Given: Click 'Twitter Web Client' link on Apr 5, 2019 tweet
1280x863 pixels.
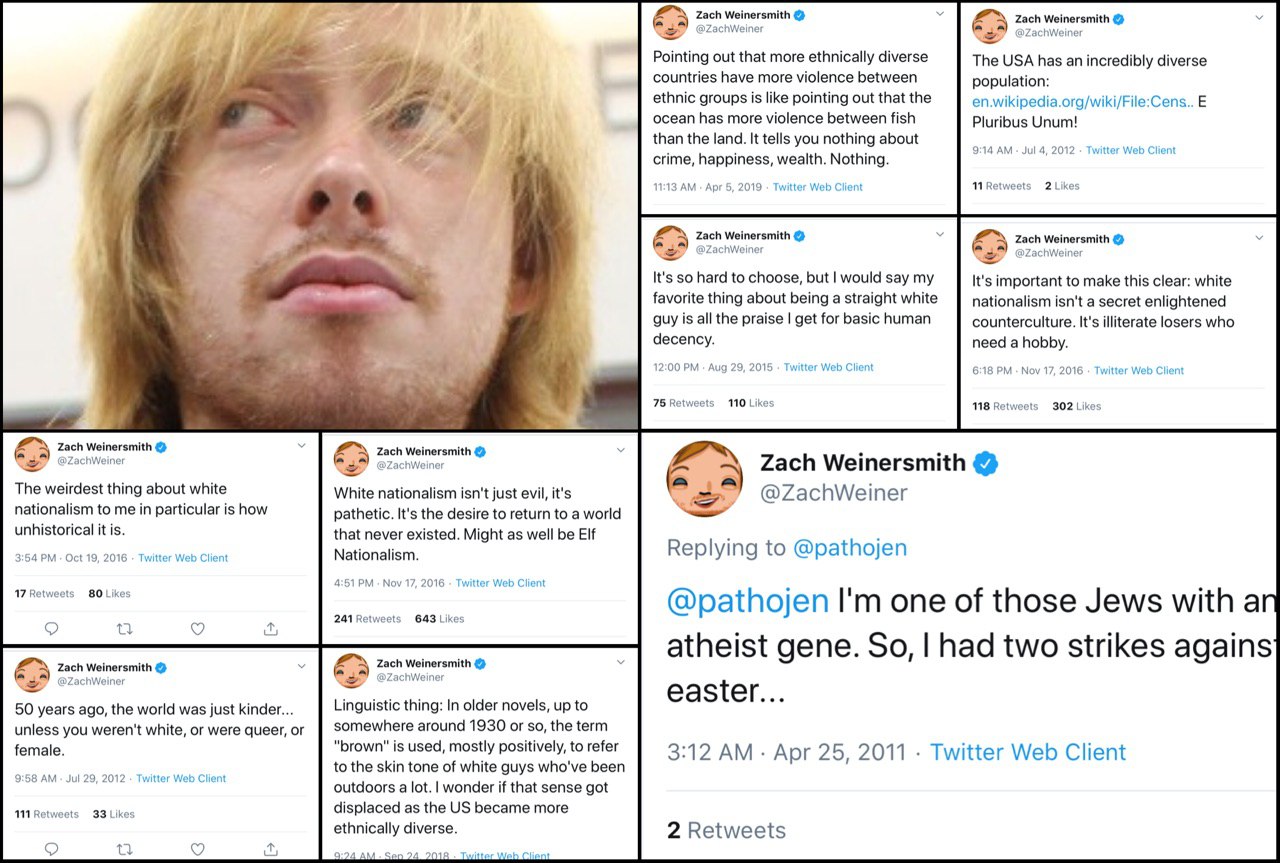Looking at the screenshot, I should point(817,187).
